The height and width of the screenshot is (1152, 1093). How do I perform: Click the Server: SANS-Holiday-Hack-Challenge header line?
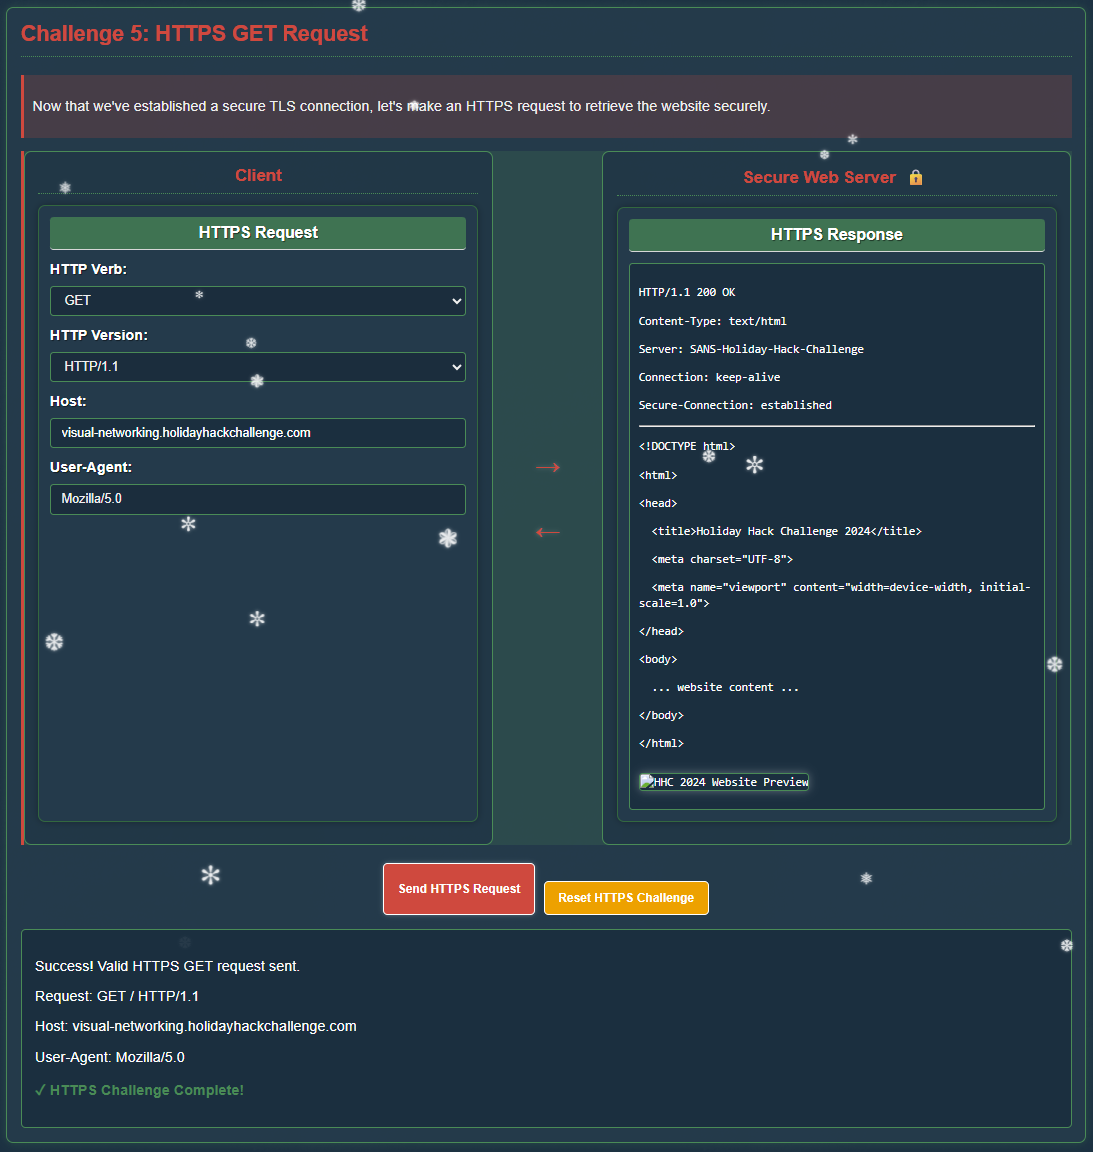(751, 349)
